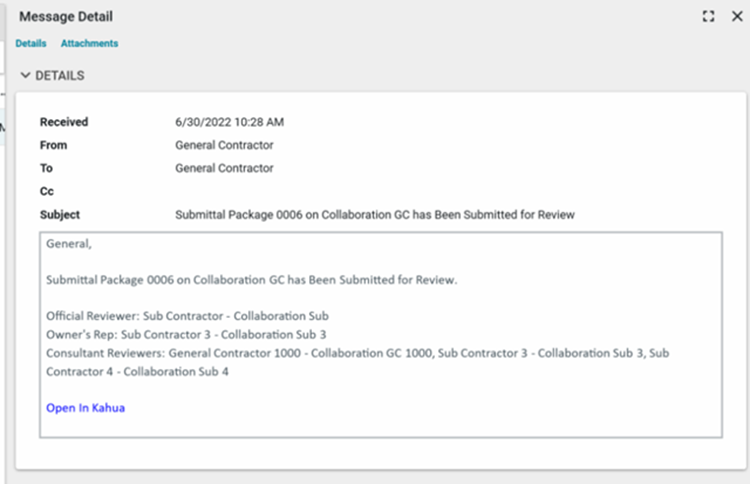Click the received date 6/30/2022 10:28 AM

(x=229, y=122)
